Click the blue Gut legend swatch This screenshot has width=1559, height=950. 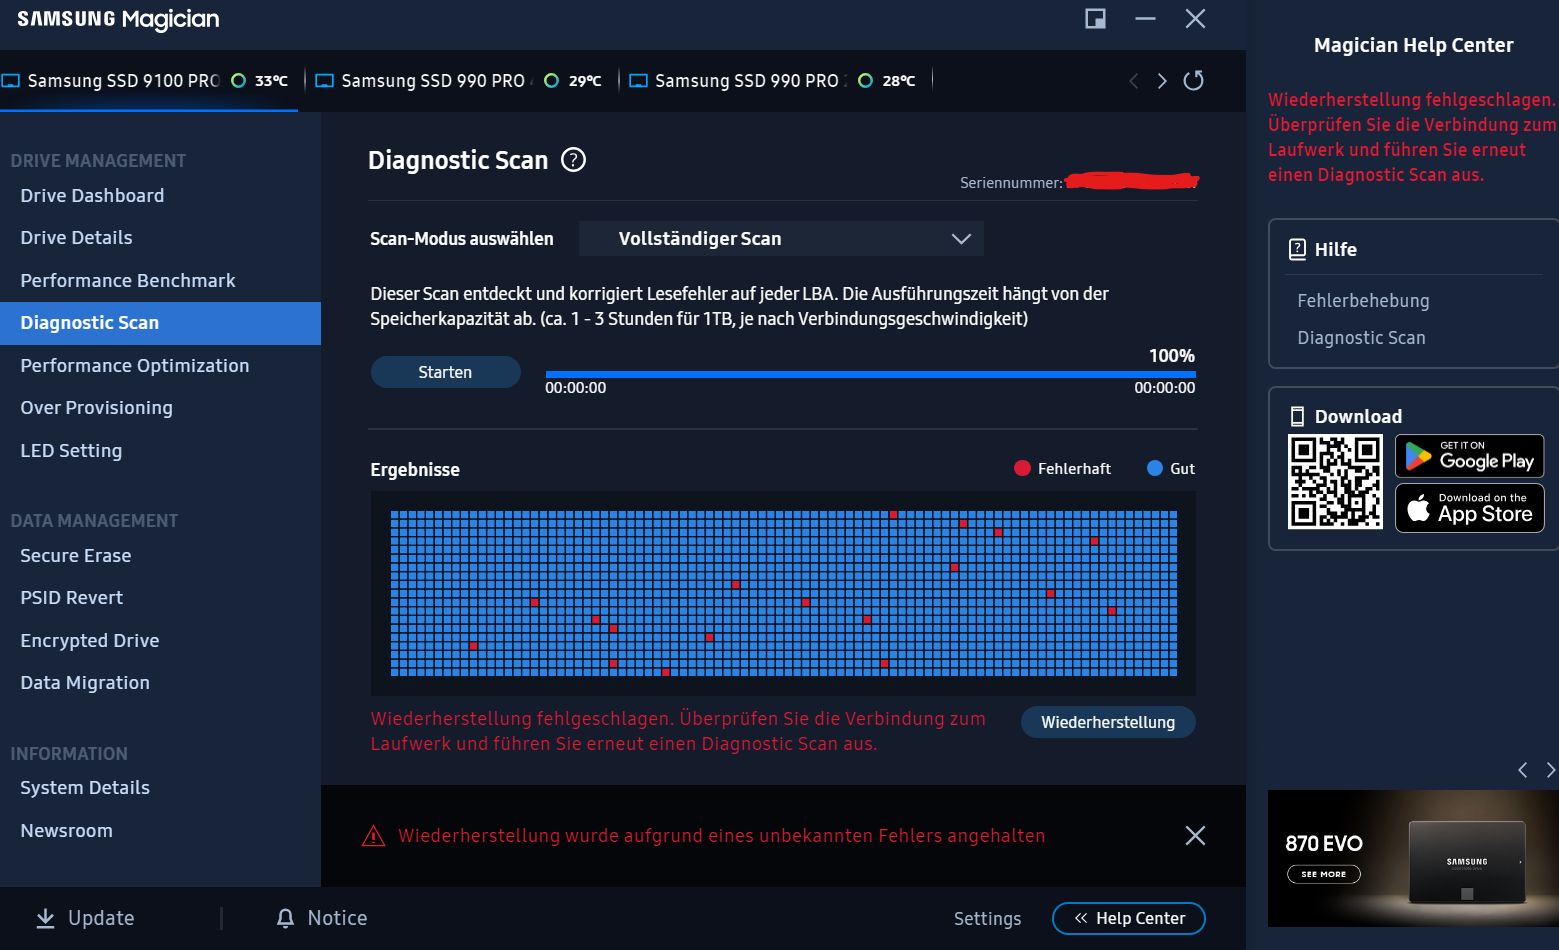pyautogui.click(x=1155, y=468)
